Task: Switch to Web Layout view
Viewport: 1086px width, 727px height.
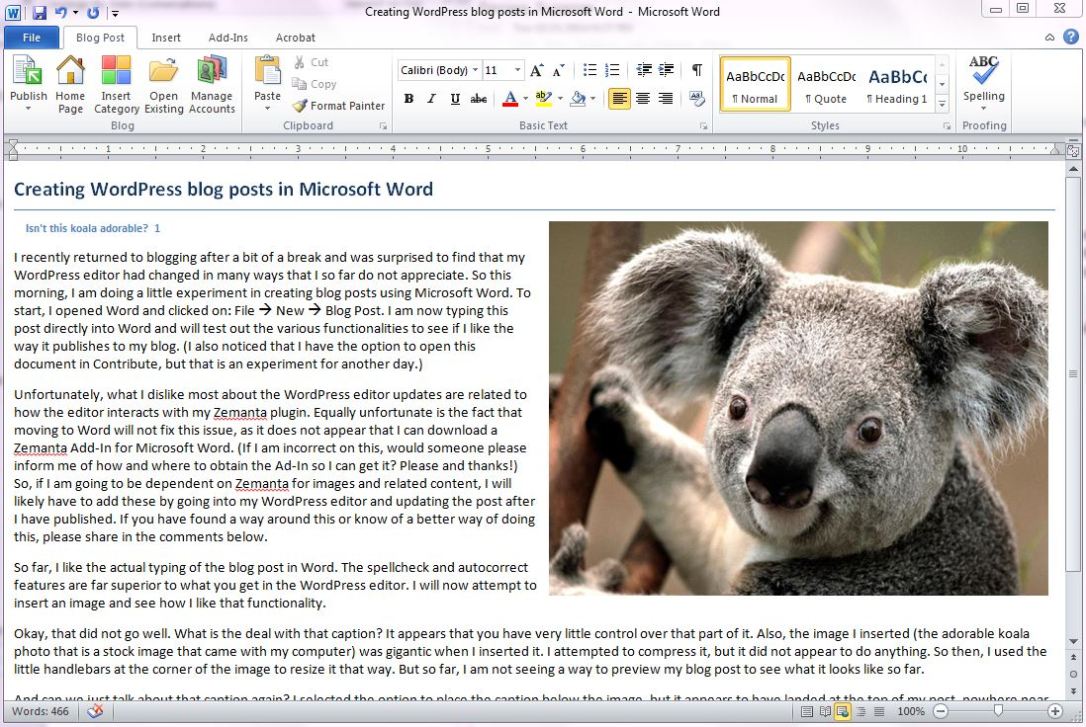Action: point(842,711)
